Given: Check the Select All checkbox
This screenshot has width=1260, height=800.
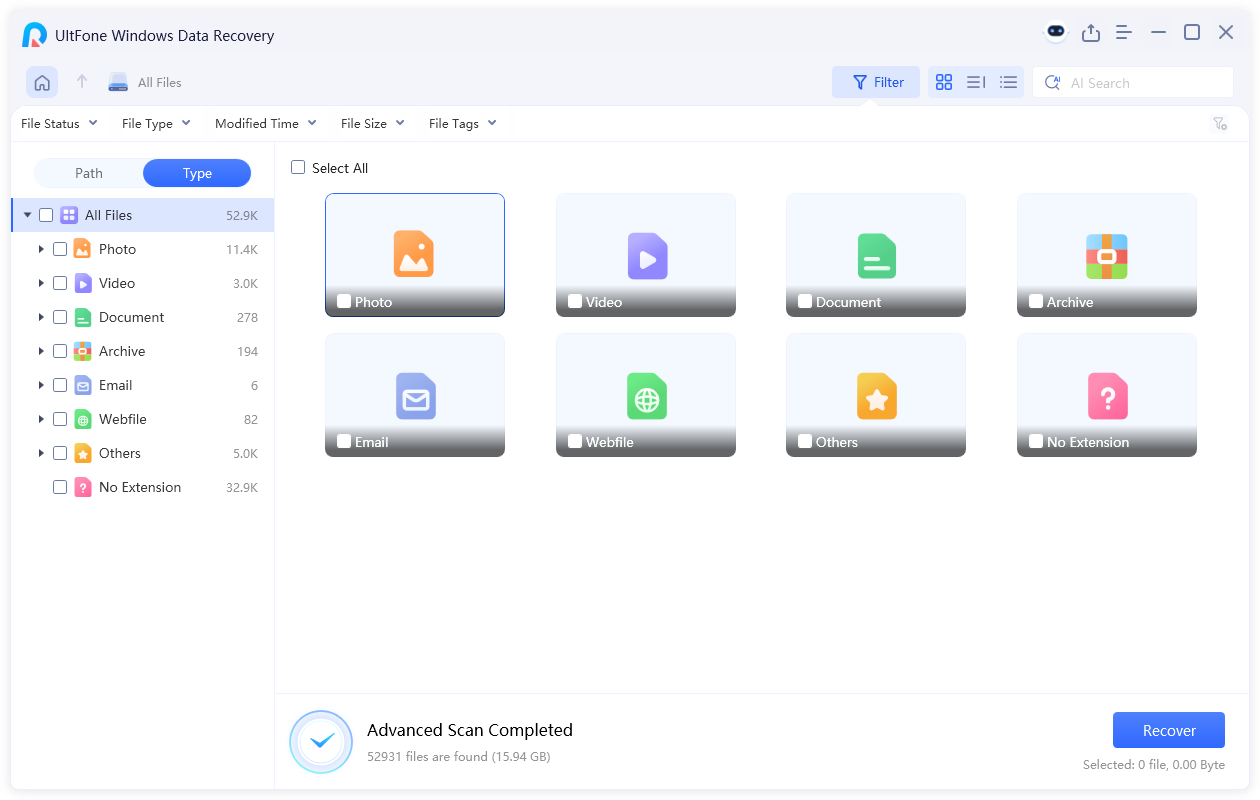Looking at the screenshot, I should [298, 167].
